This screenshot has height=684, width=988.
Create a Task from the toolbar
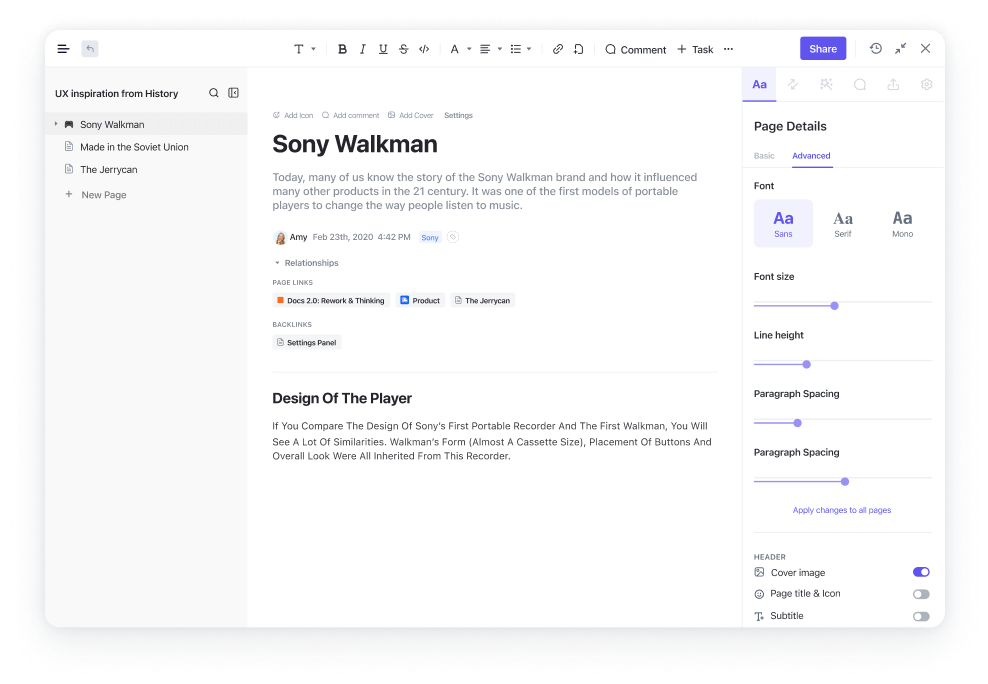pyautogui.click(x=695, y=49)
